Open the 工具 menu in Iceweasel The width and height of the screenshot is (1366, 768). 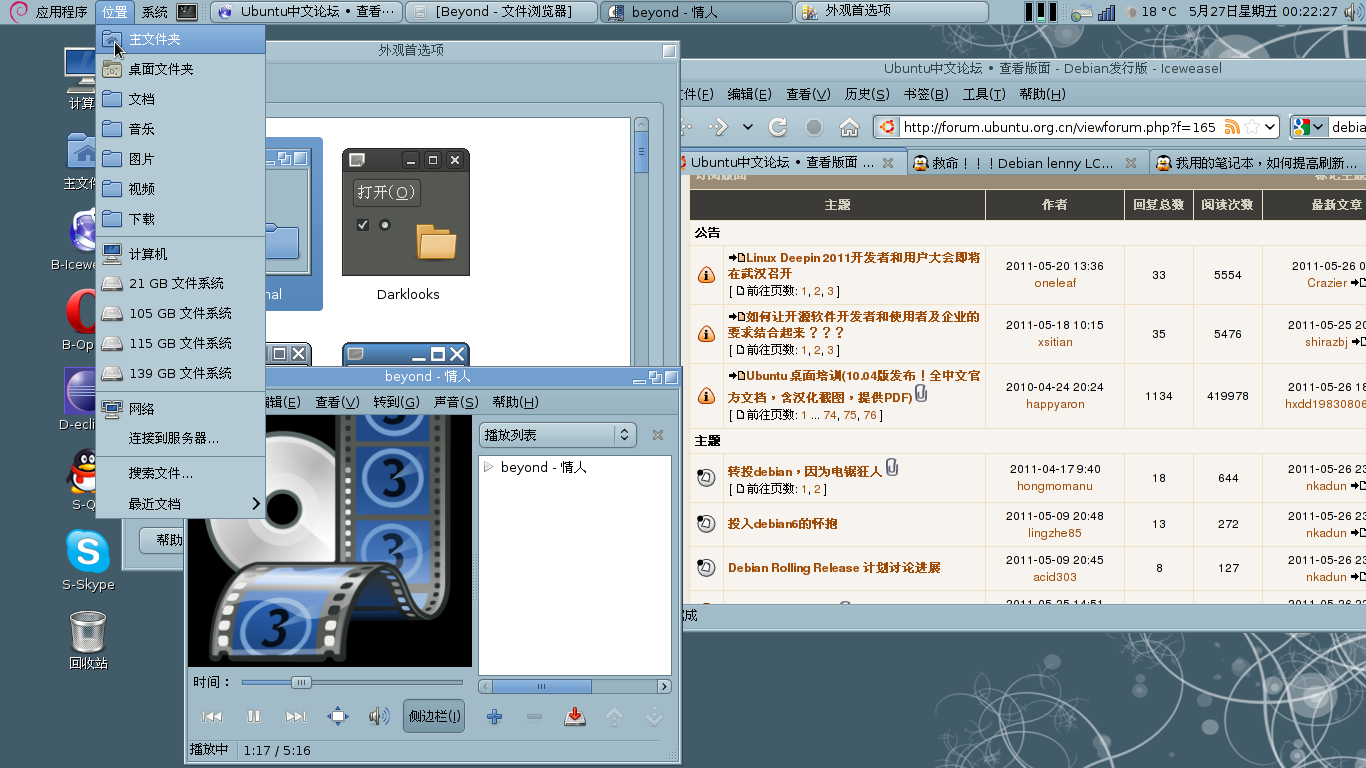(x=983, y=94)
